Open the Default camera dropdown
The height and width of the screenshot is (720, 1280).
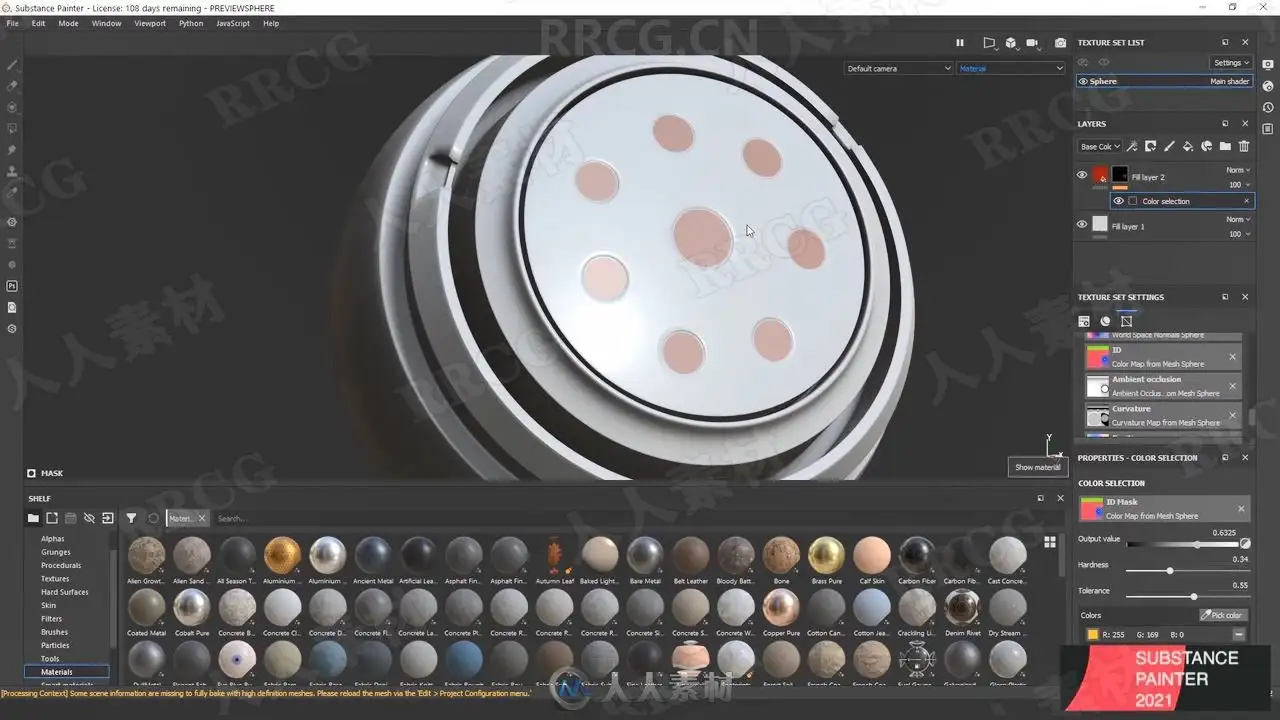click(899, 68)
